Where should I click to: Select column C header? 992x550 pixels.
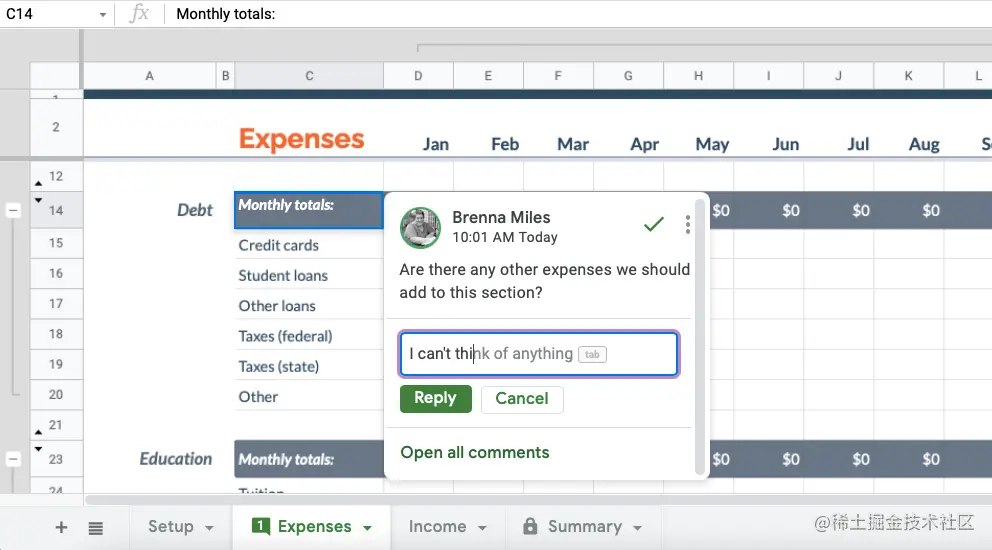pos(309,76)
